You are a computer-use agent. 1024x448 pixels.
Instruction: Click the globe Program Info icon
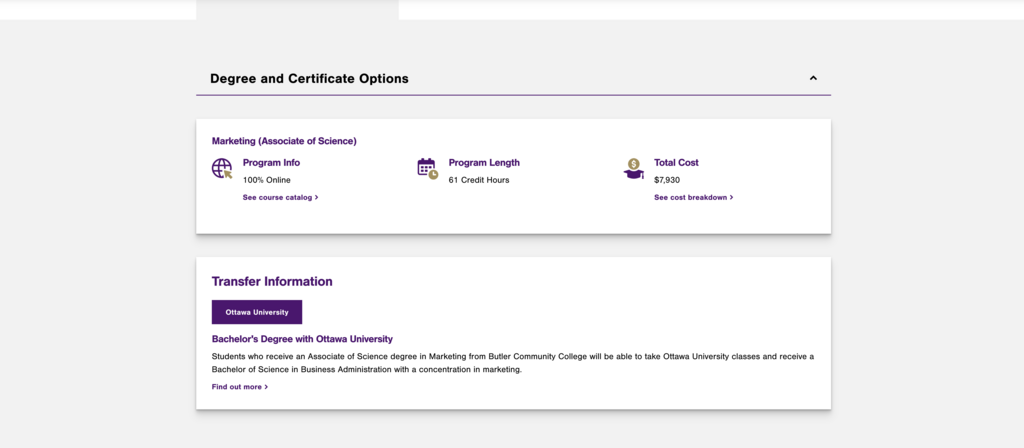tap(222, 168)
